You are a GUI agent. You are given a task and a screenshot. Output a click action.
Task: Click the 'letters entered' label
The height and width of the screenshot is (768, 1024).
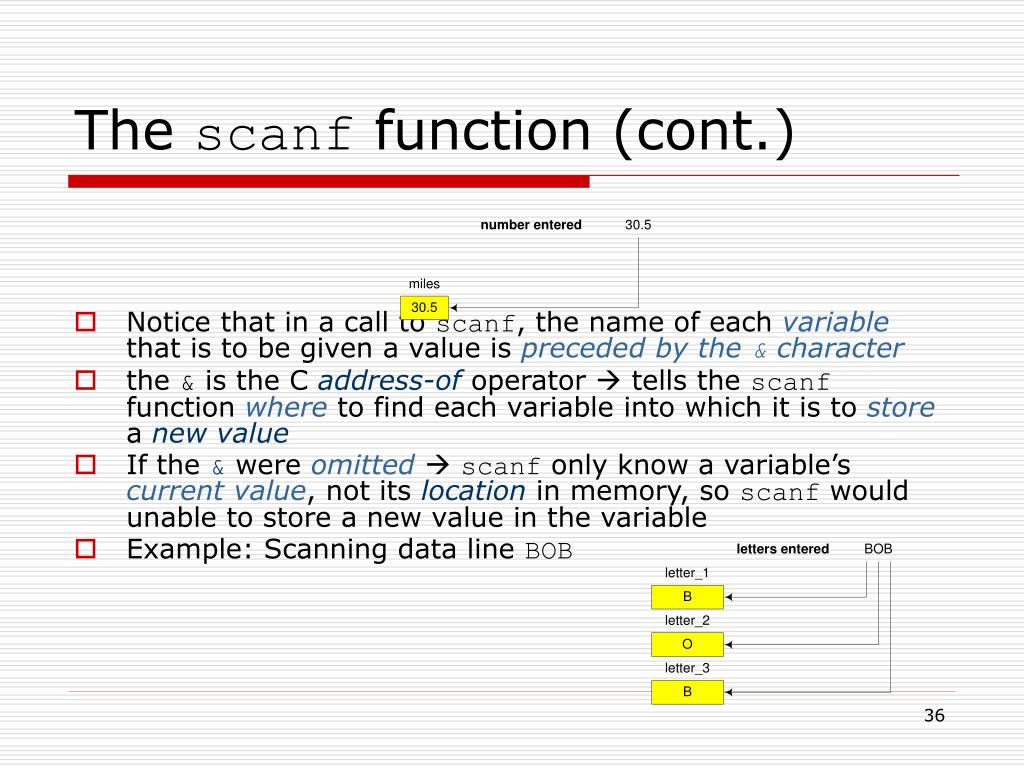pos(782,549)
